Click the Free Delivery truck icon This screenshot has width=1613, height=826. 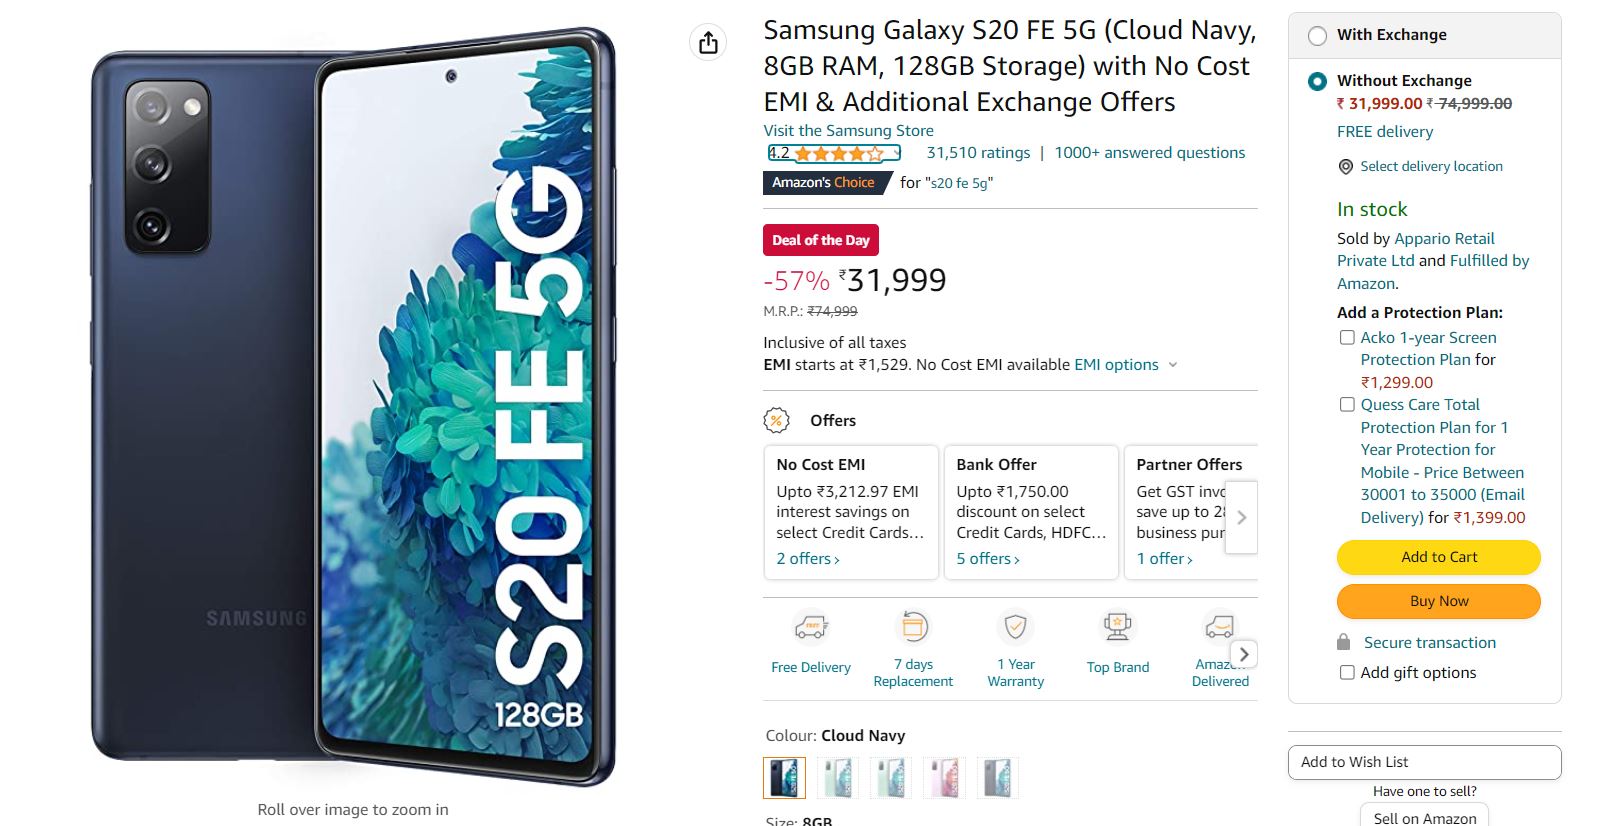(x=811, y=628)
